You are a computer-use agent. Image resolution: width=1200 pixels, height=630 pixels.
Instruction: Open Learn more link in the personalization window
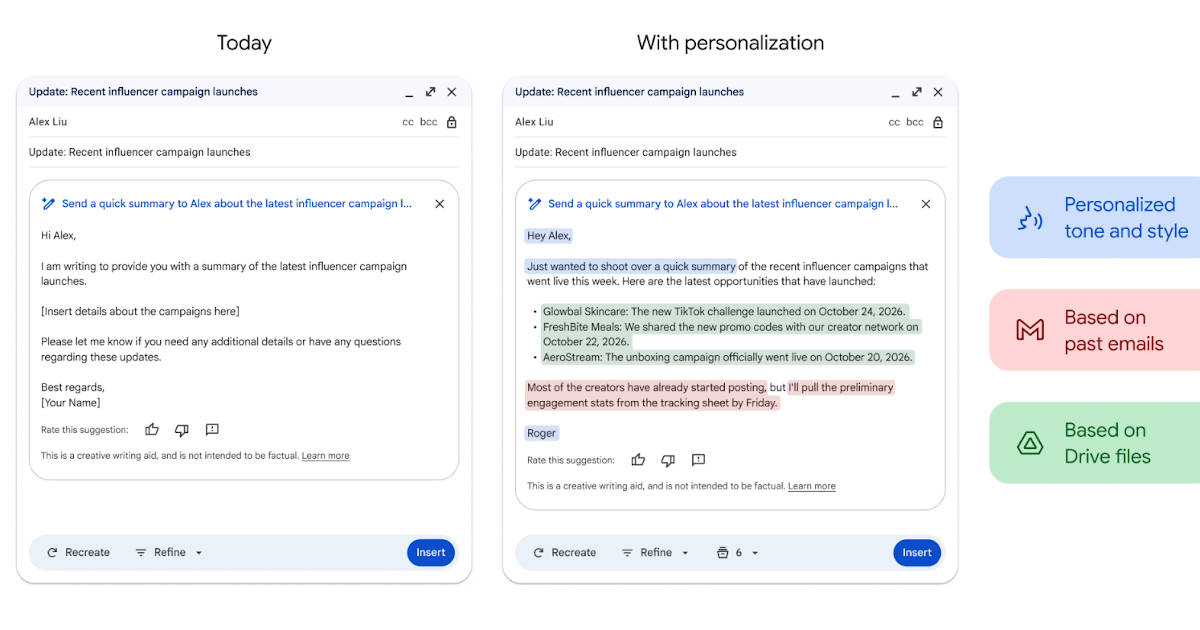812,487
